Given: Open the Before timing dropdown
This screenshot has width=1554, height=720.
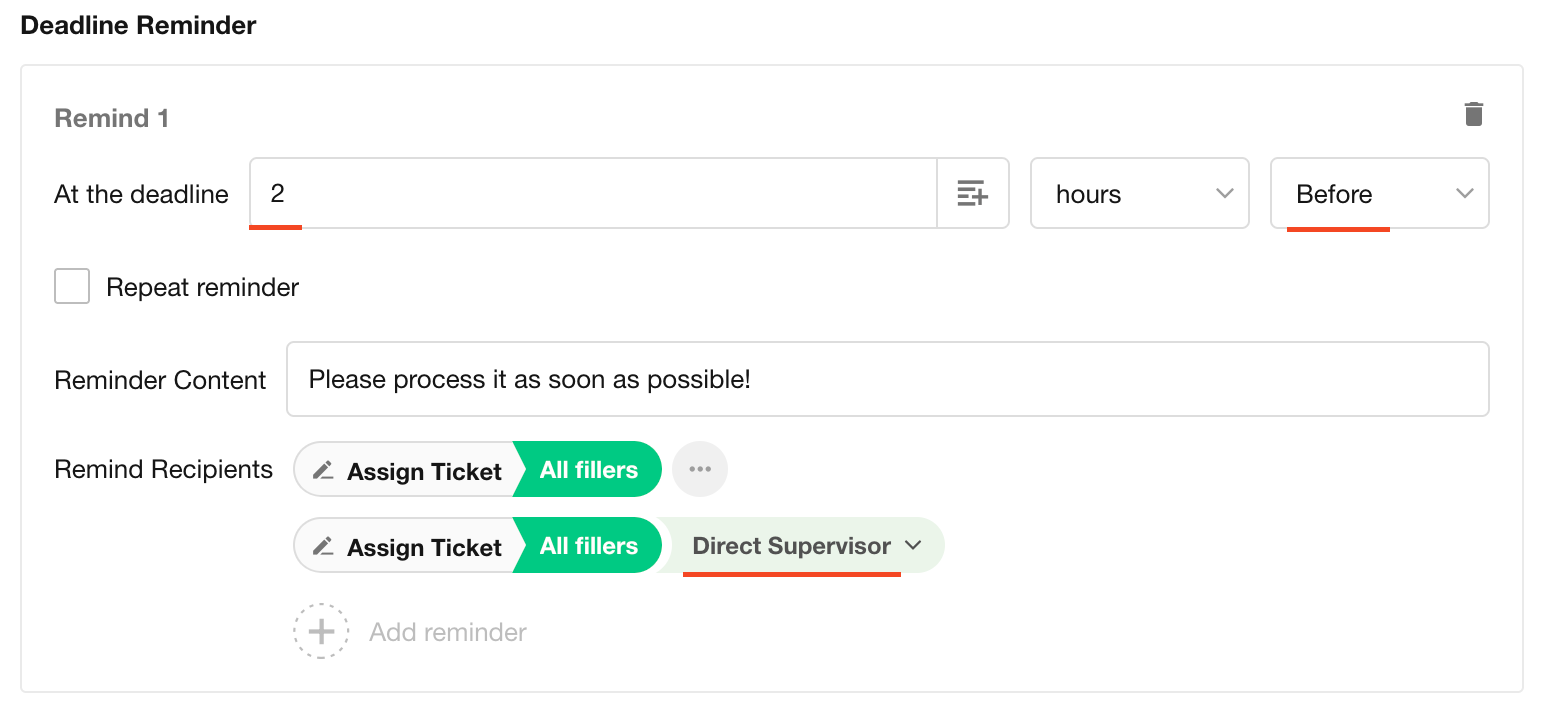Looking at the screenshot, I should [1379, 194].
